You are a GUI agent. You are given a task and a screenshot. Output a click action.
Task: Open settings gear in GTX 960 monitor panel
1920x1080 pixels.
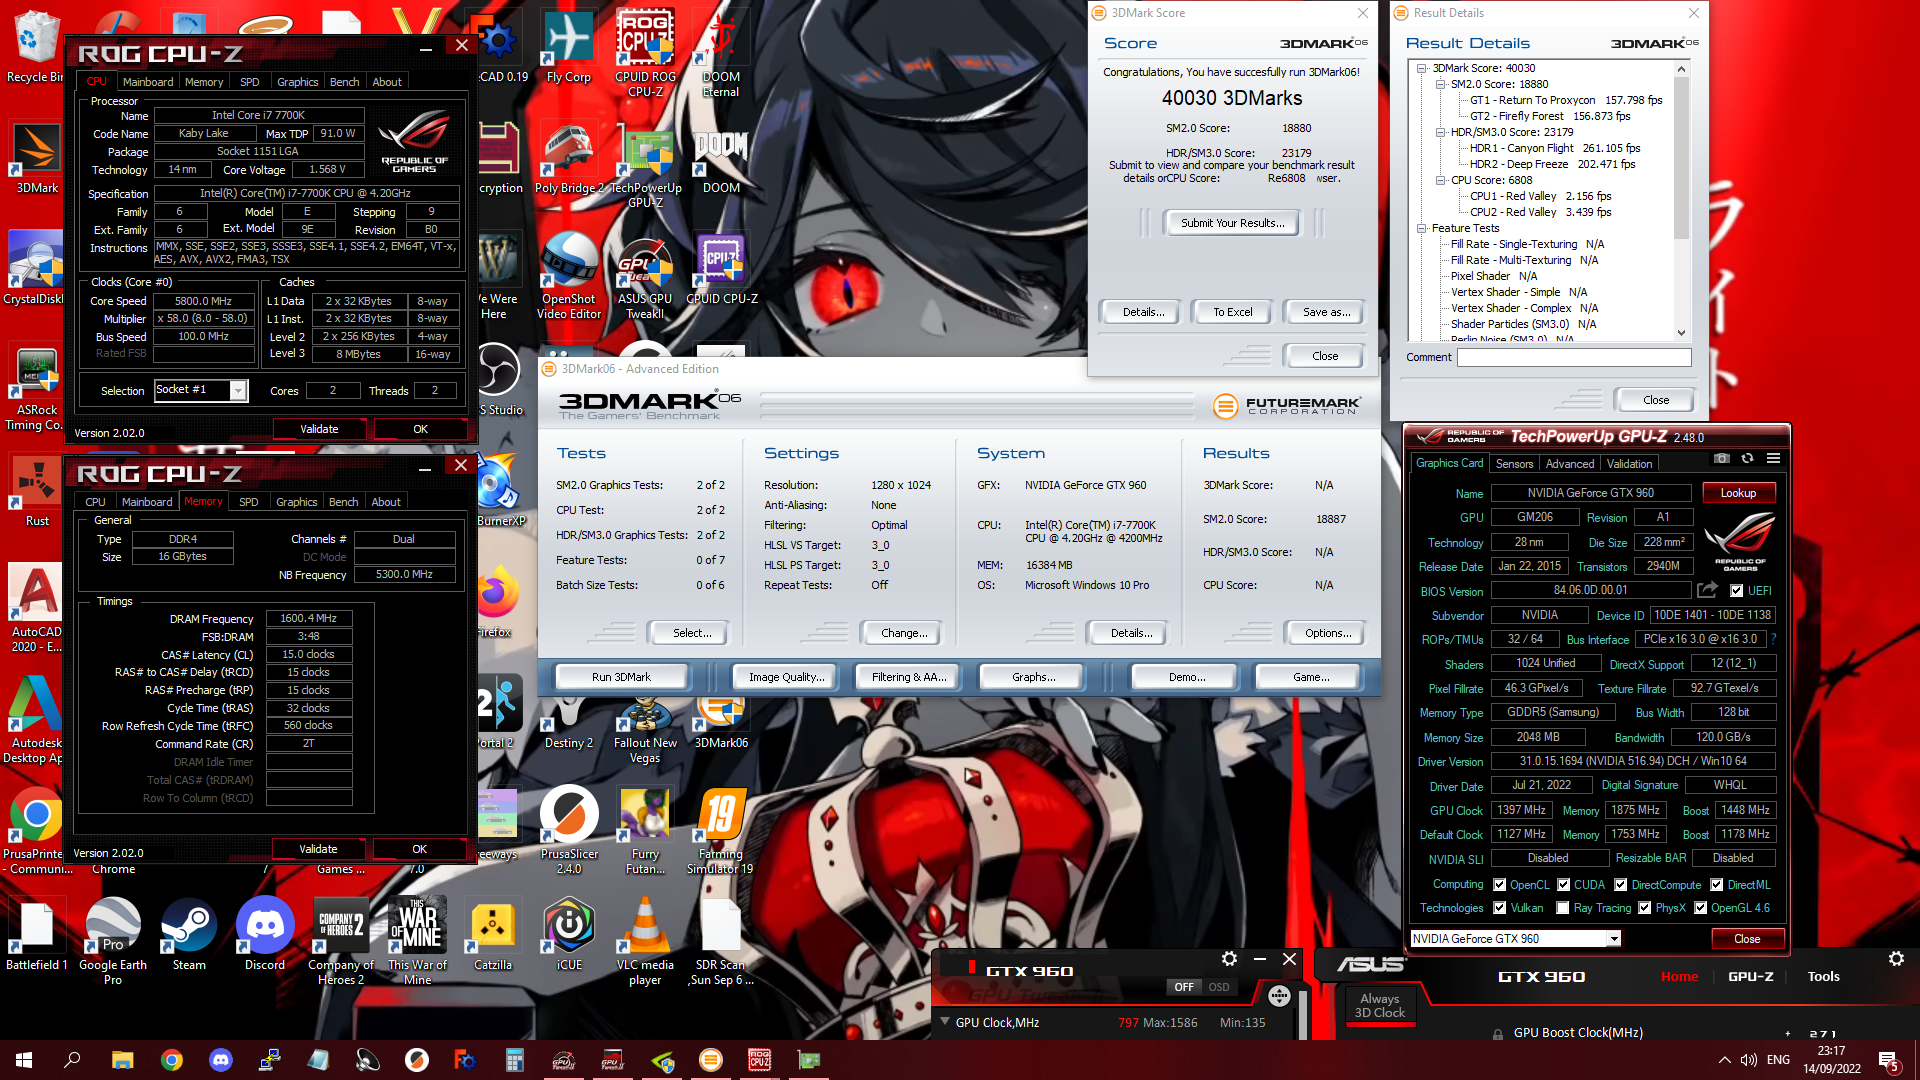(x=1229, y=959)
